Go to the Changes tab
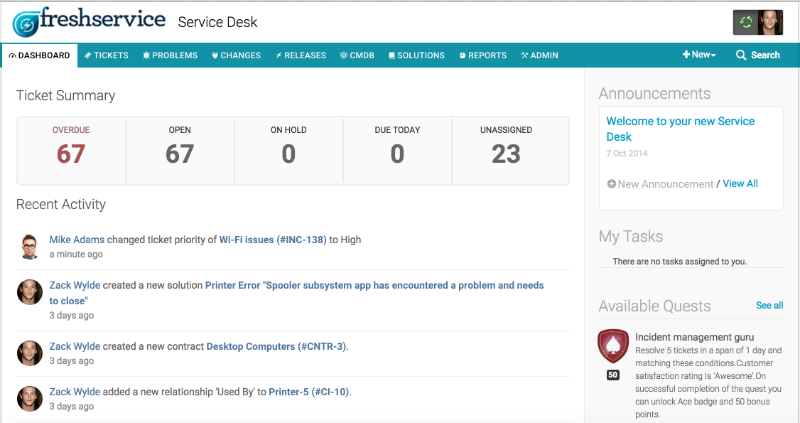 [236, 55]
